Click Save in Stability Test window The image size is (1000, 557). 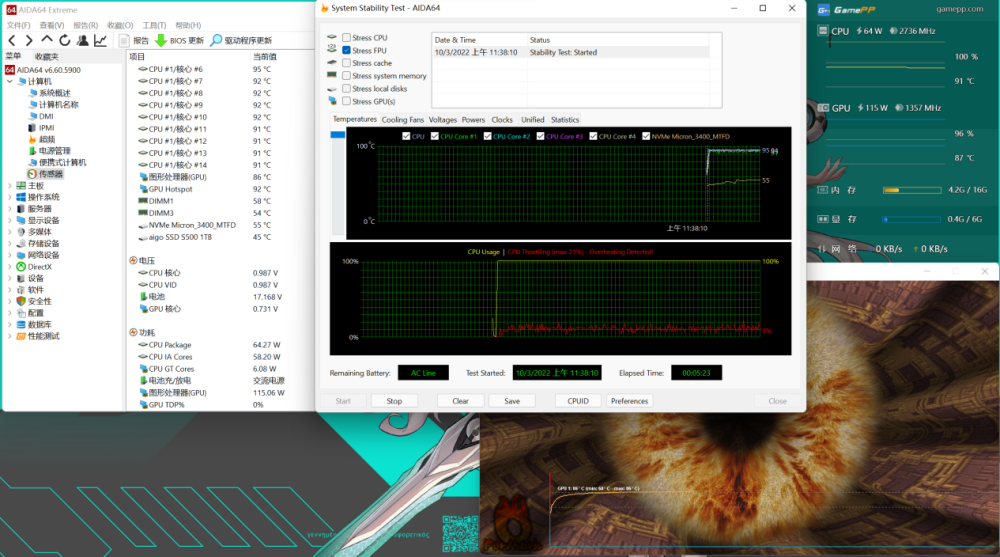[512, 401]
